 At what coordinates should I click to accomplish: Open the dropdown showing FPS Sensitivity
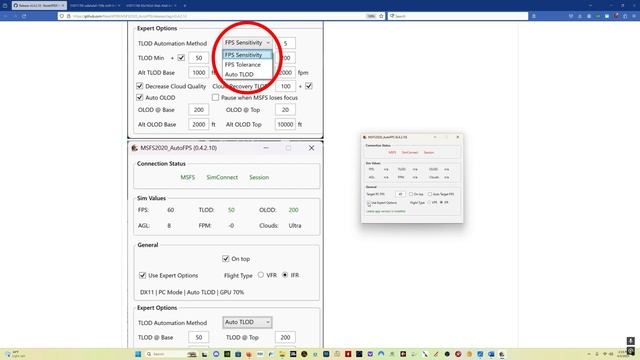pyautogui.click(x=247, y=43)
